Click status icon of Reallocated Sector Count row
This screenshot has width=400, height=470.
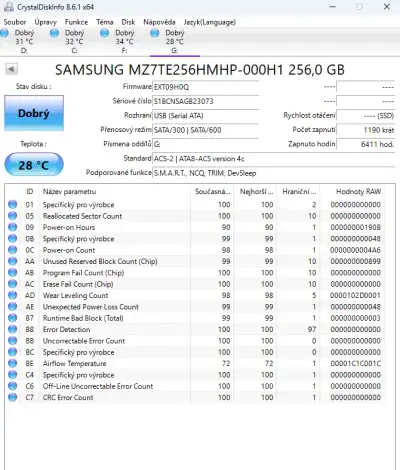[x=13, y=216]
